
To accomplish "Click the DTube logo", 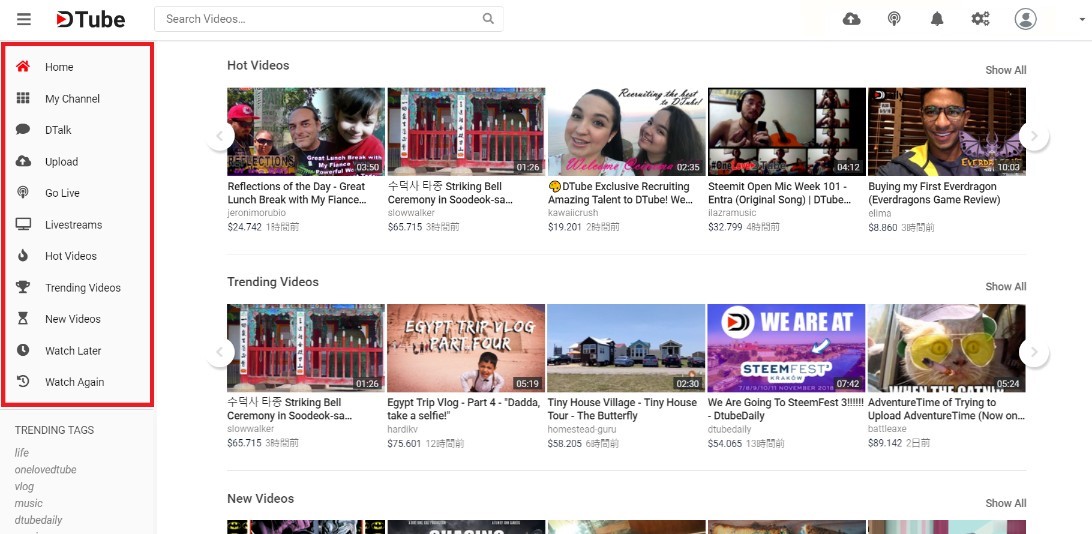I will (x=91, y=19).
